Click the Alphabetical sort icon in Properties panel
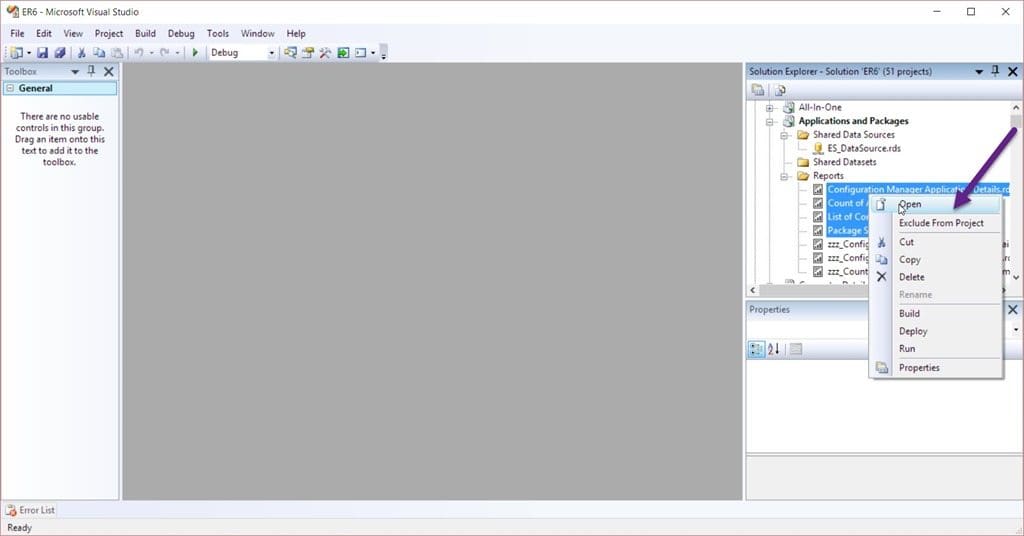The image size is (1024, 536). (x=774, y=349)
